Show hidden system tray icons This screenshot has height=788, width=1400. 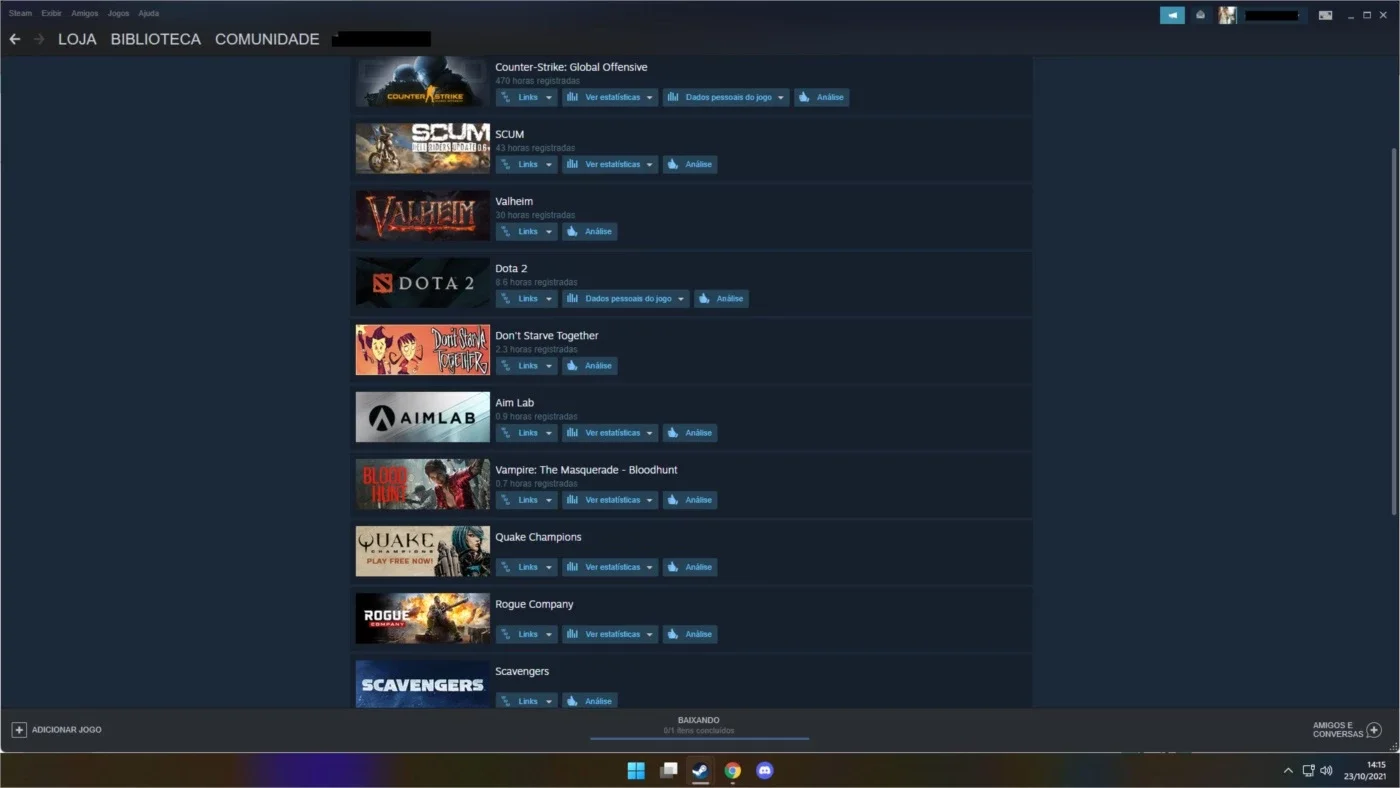(x=1288, y=771)
